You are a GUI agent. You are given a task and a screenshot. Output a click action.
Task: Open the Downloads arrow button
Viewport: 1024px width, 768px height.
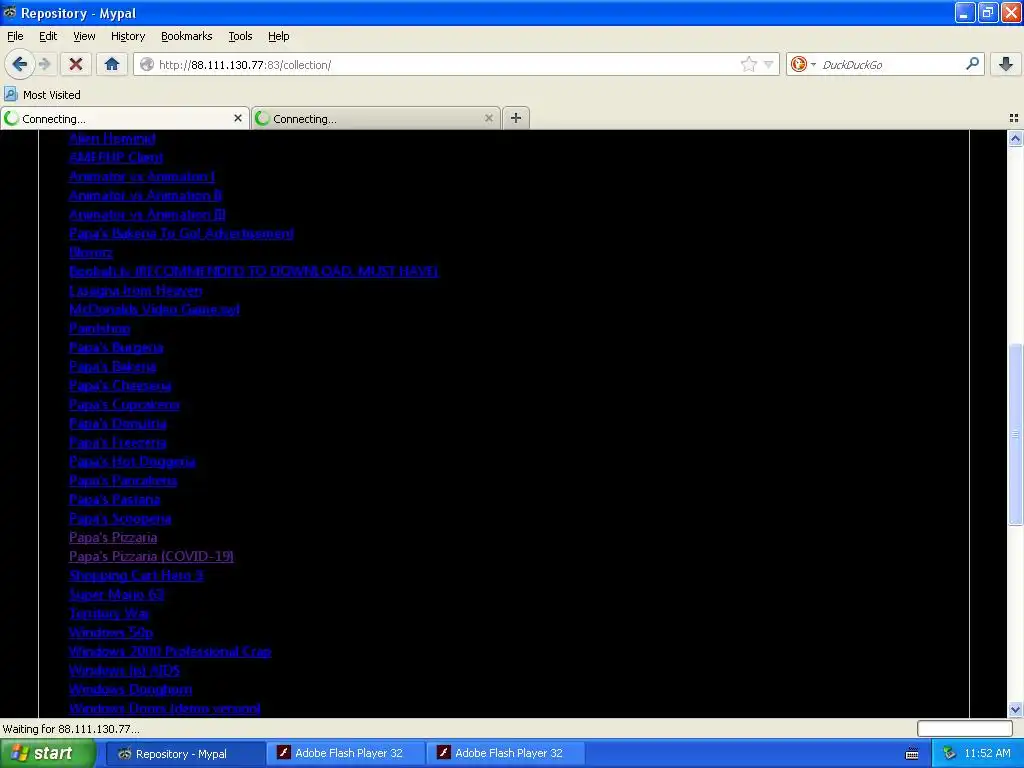click(1006, 64)
